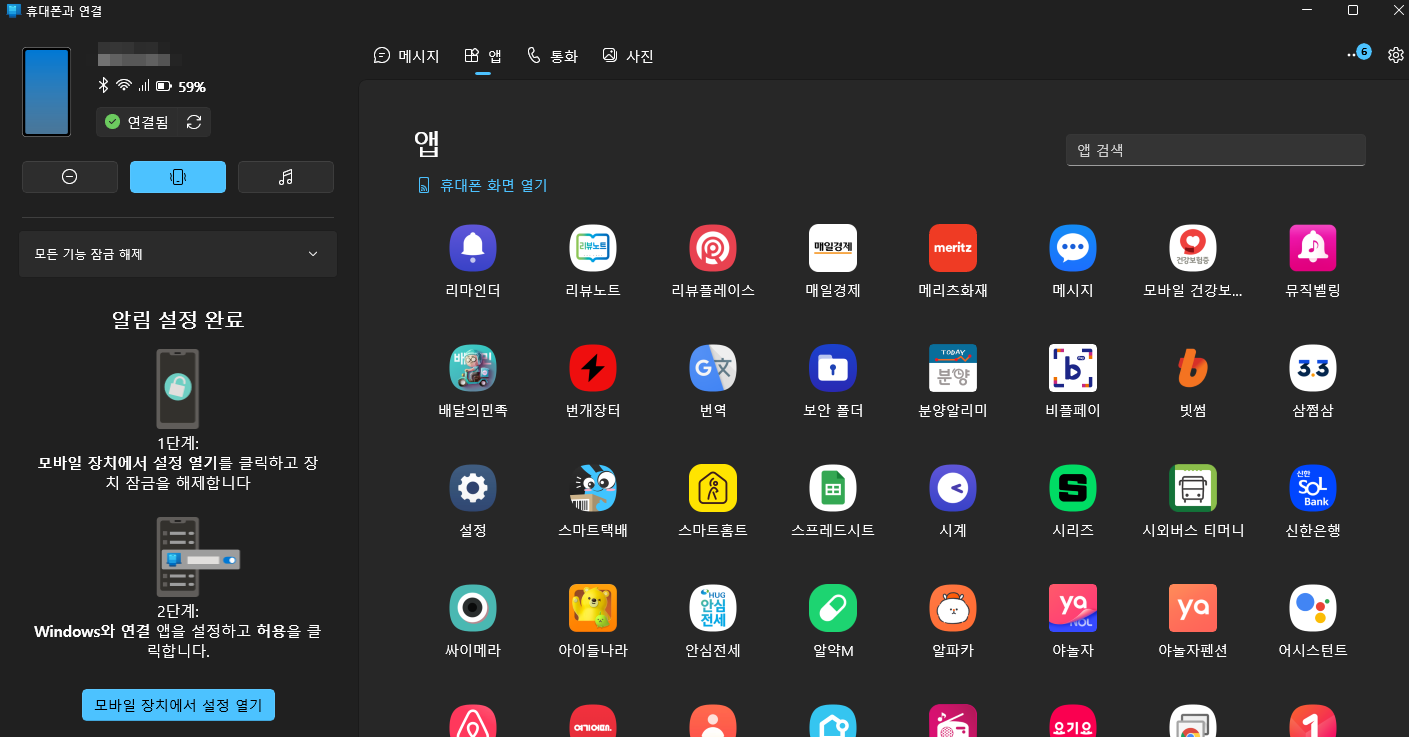Open the 스마트홈트 app icon
Screen dimensions: 1409x737
[x=713, y=488]
